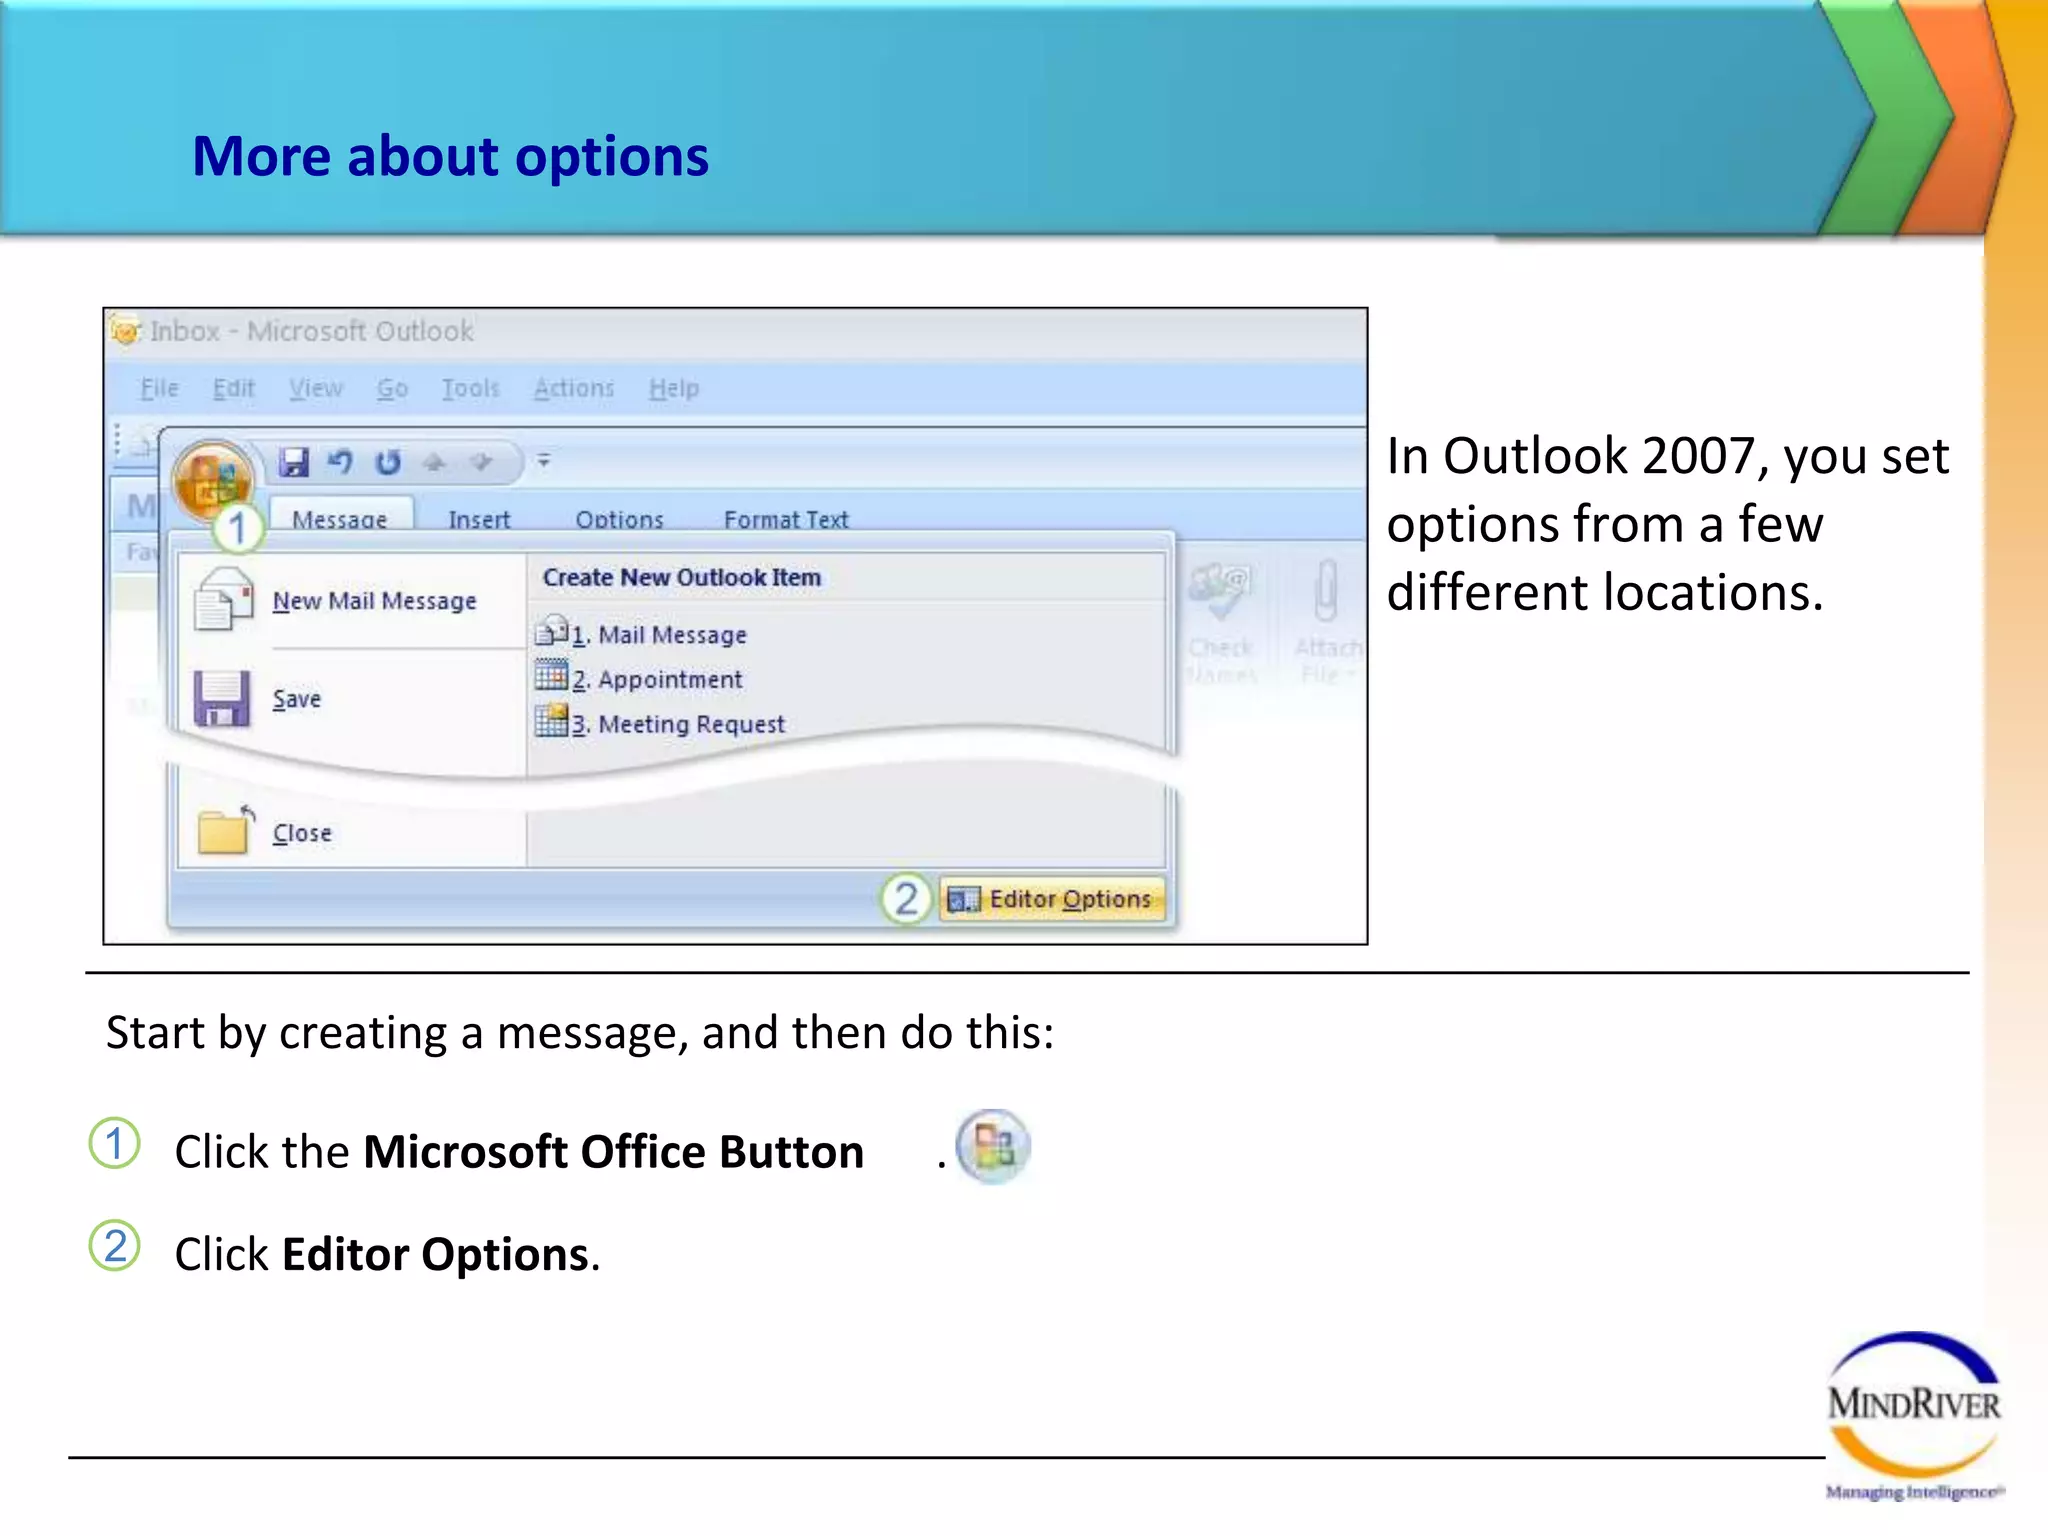This screenshot has height=1536, width=2048.
Task: Click the Undo arrow in Quick Access Toolbar
Action: click(340, 462)
